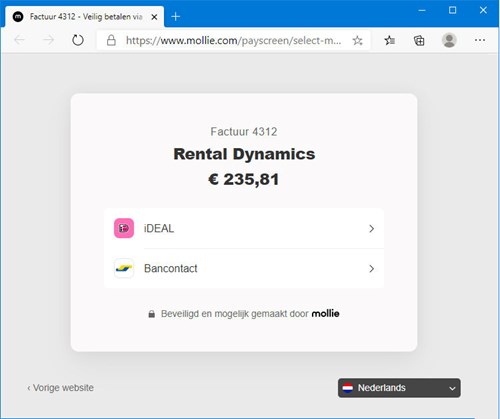Viewport: 500px width, 419px height.
Task: Click the pink iDEAL logo
Action: pos(124,228)
